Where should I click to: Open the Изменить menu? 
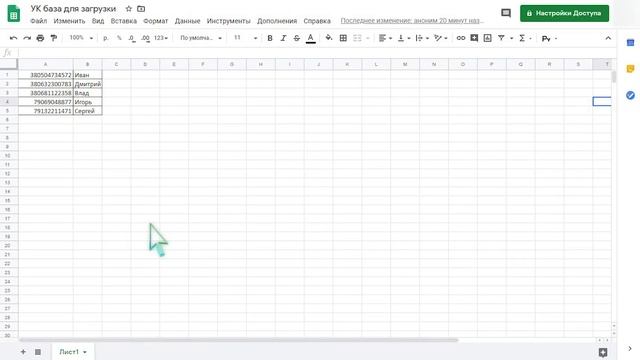[69, 21]
